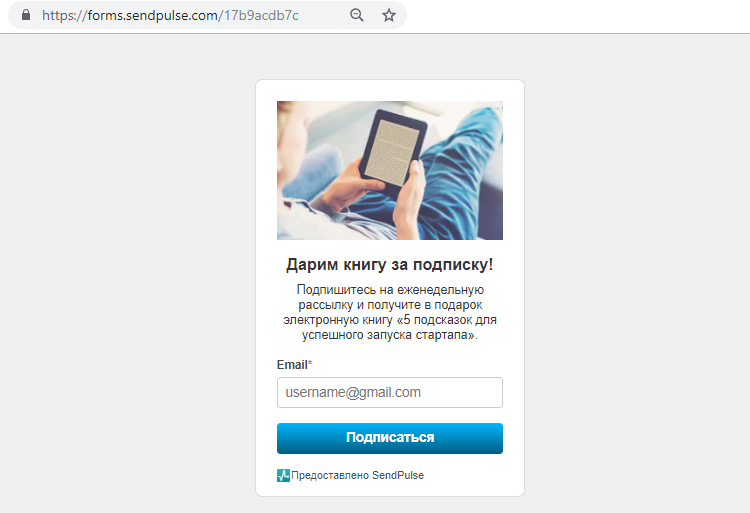Click the word SendPulse in footer

point(398,475)
